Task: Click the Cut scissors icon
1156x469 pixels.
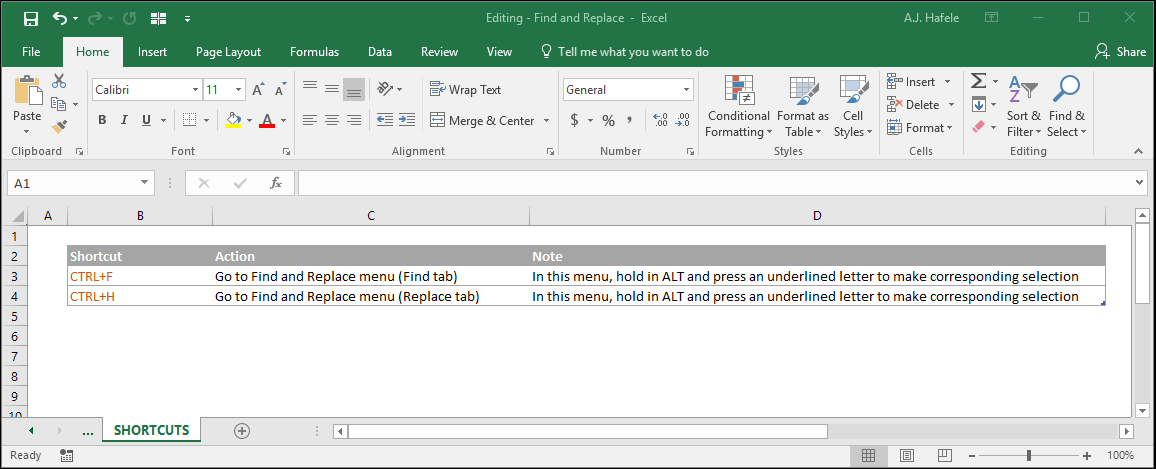Action: click(59, 80)
